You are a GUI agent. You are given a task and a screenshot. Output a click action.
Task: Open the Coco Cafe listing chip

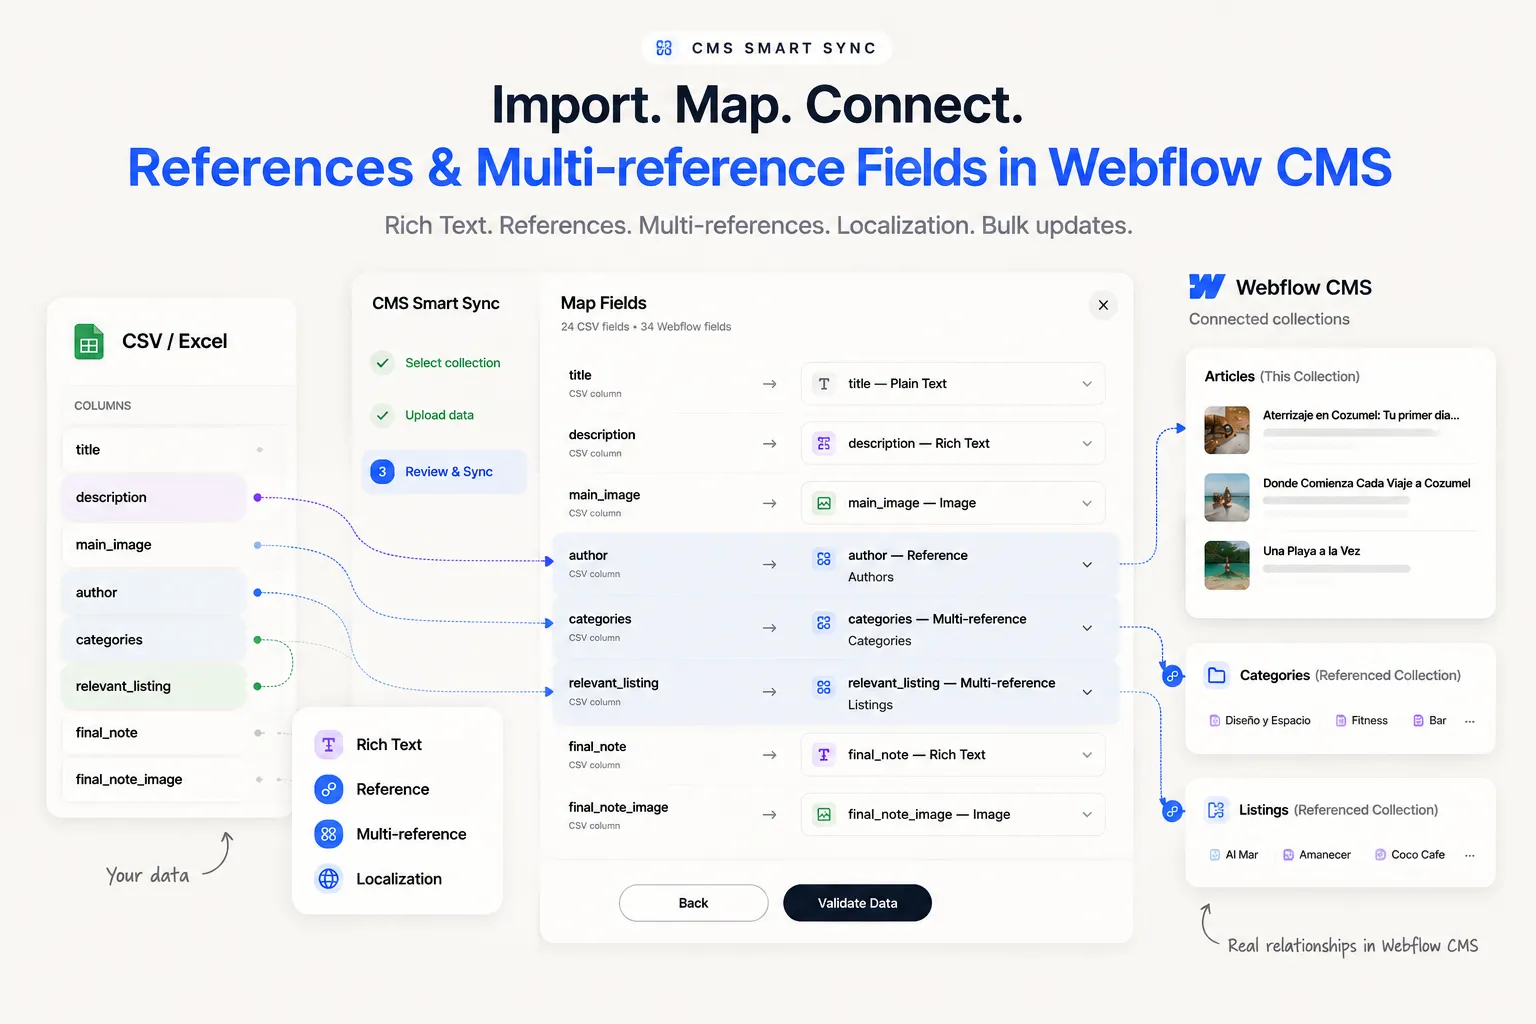(x=1410, y=855)
